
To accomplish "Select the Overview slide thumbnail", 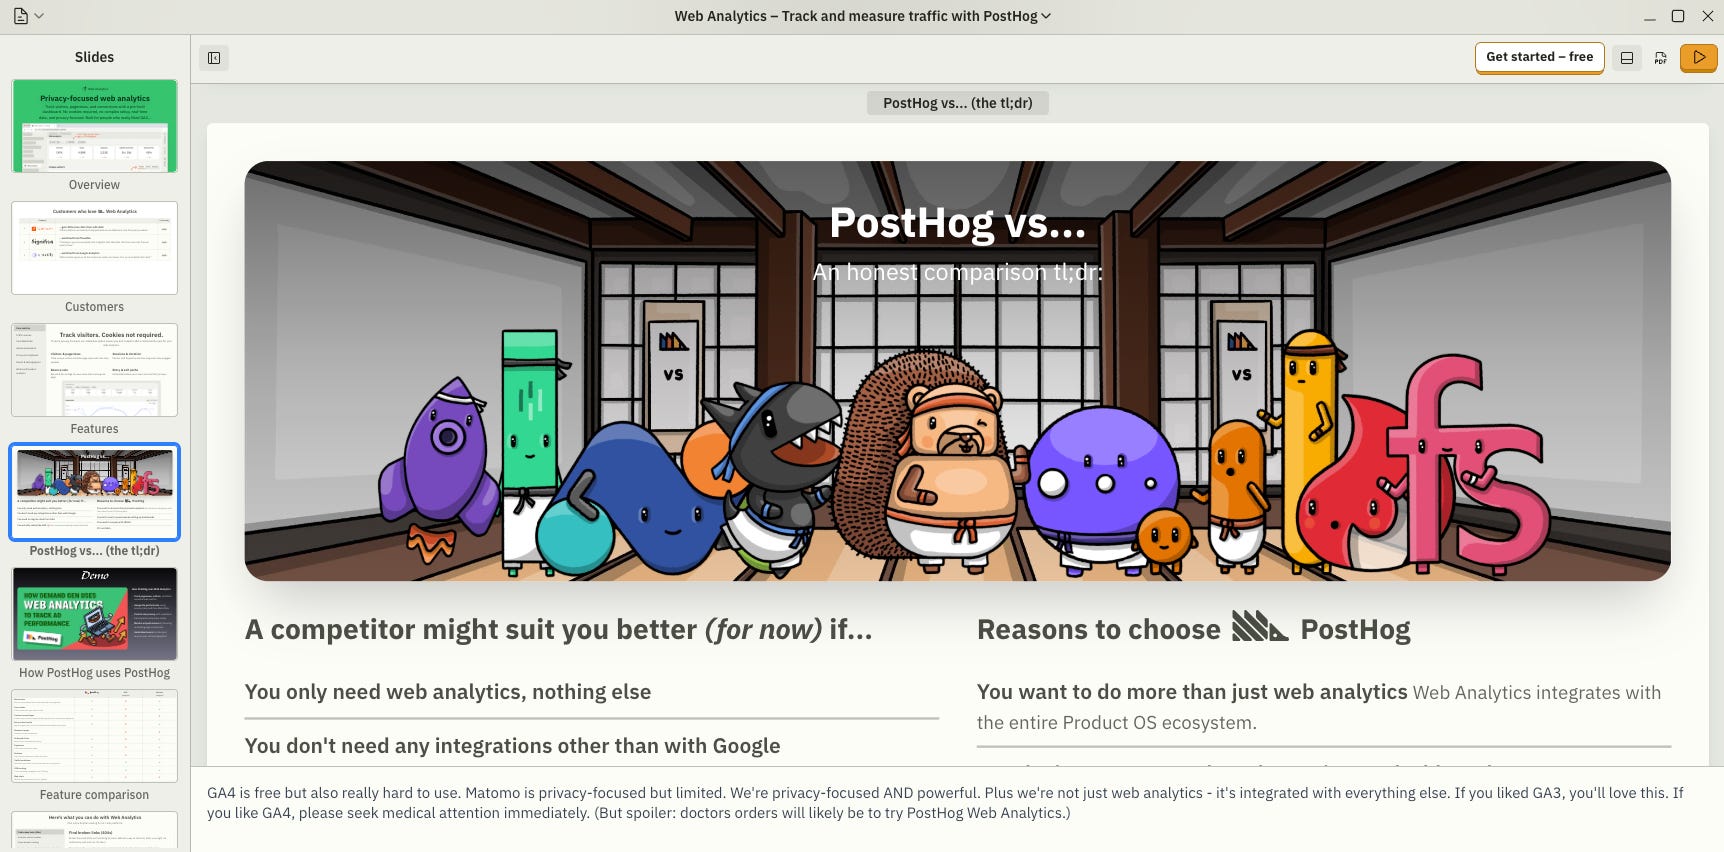I will click(x=95, y=126).
